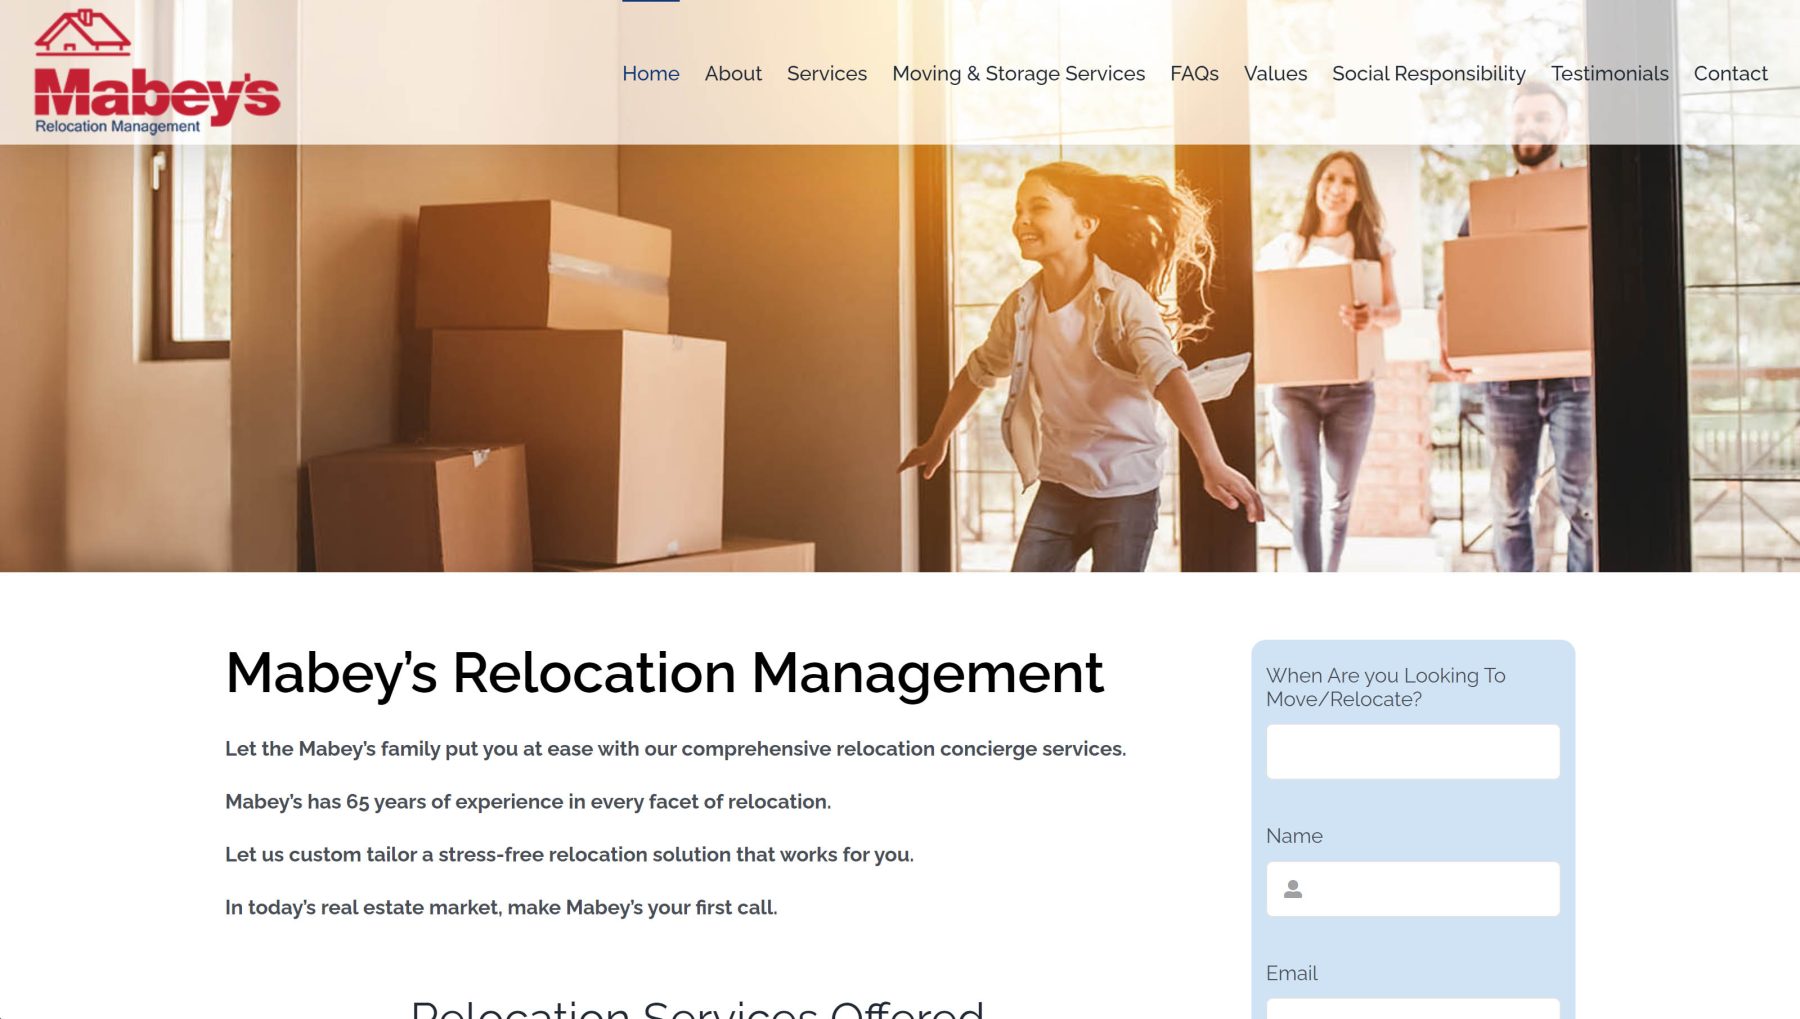Open the FAQs page
This screenshot has height=1019, width=1800.
(1194, 74)
